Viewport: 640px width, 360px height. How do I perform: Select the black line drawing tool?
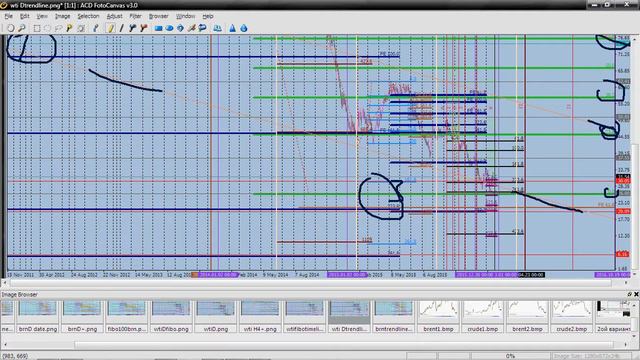(121, 28)
